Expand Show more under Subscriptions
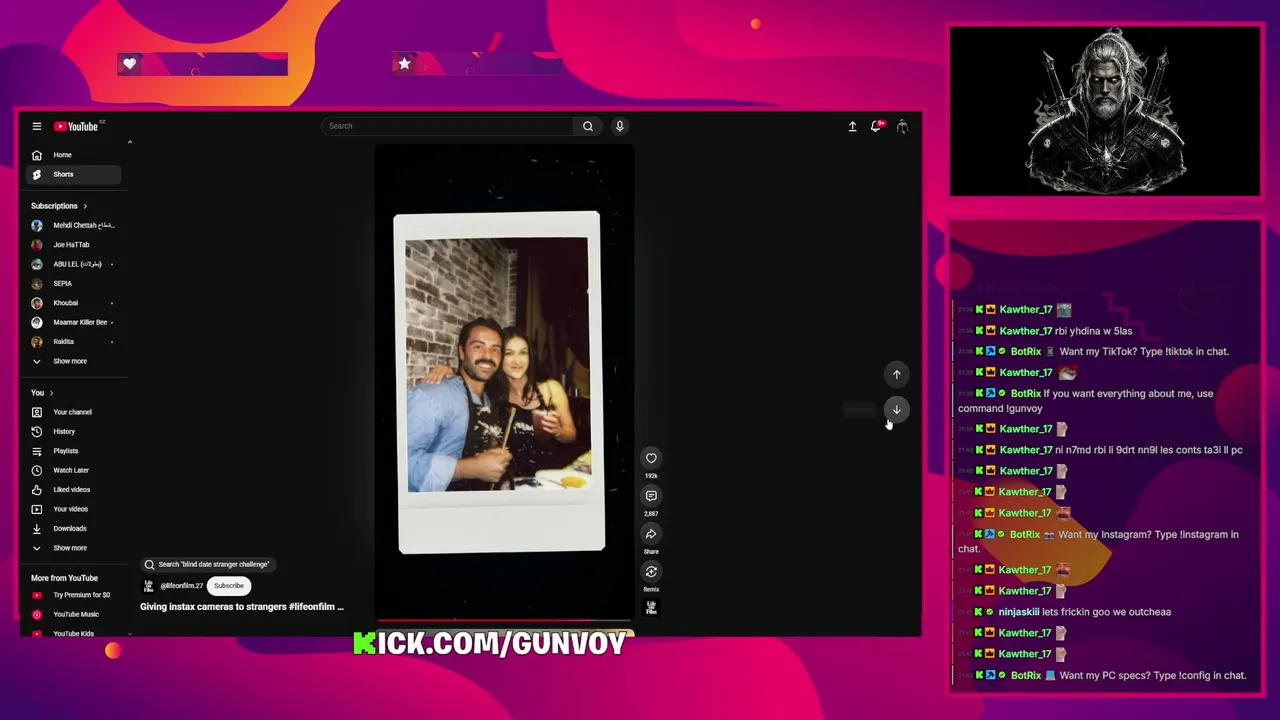 pyautogui.click(x=73, y=361)
